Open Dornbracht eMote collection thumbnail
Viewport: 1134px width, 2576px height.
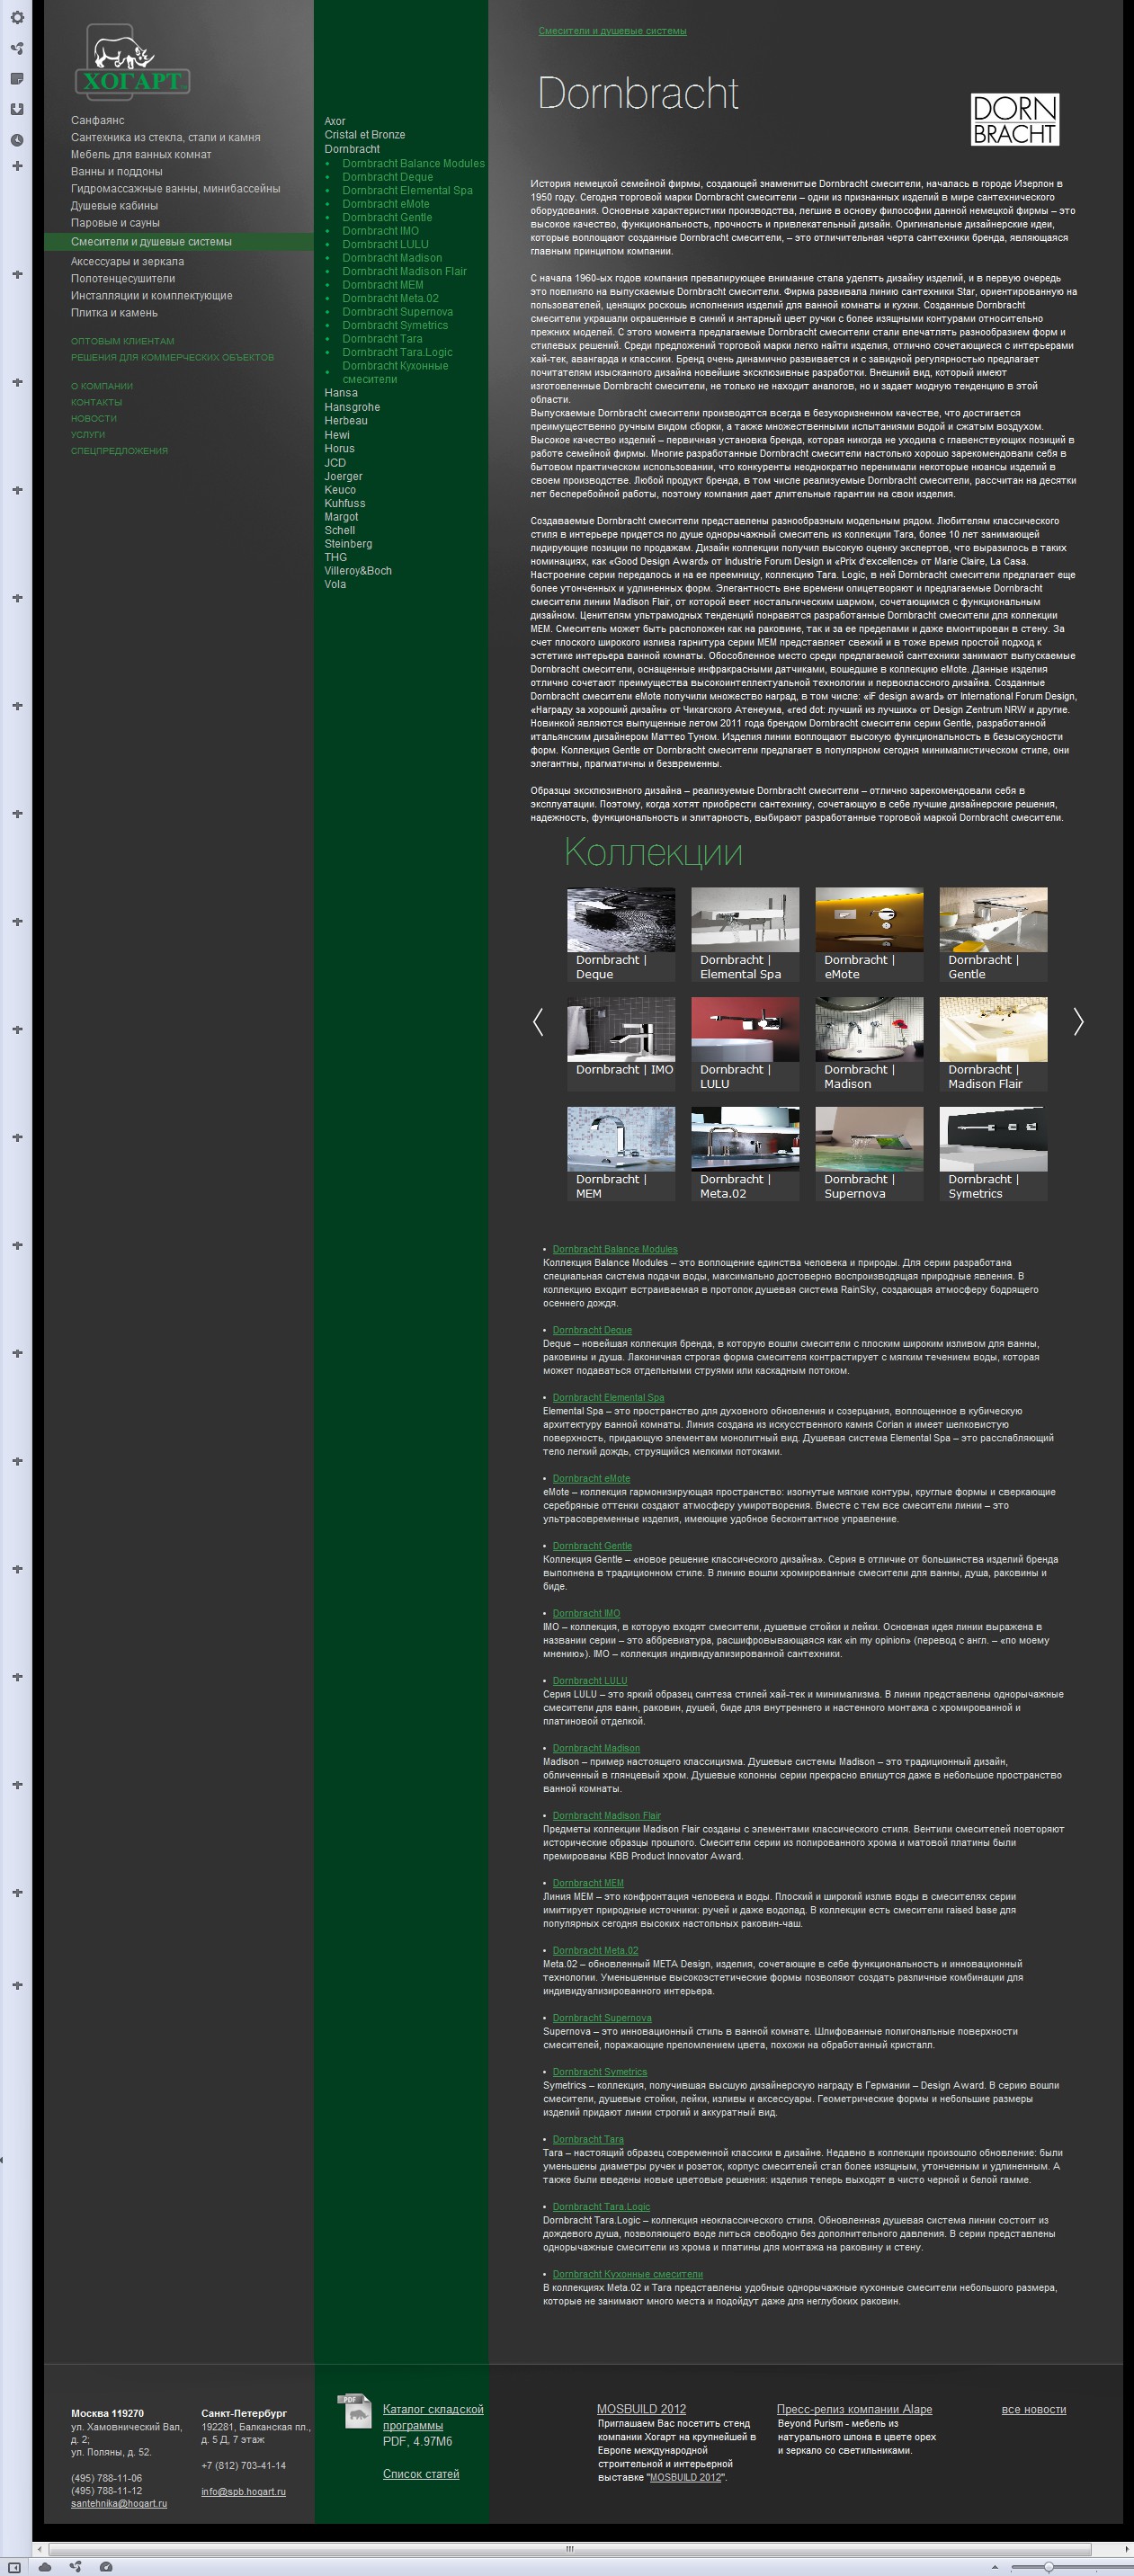(x=869, y=934)
